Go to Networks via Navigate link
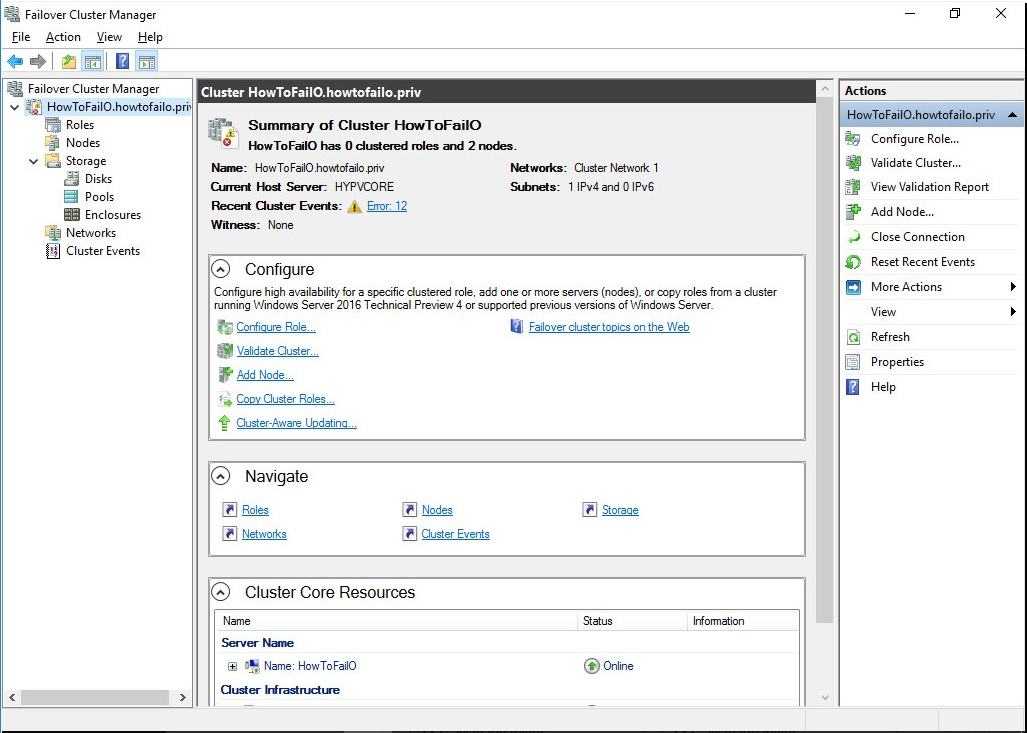 pos(264,535)
